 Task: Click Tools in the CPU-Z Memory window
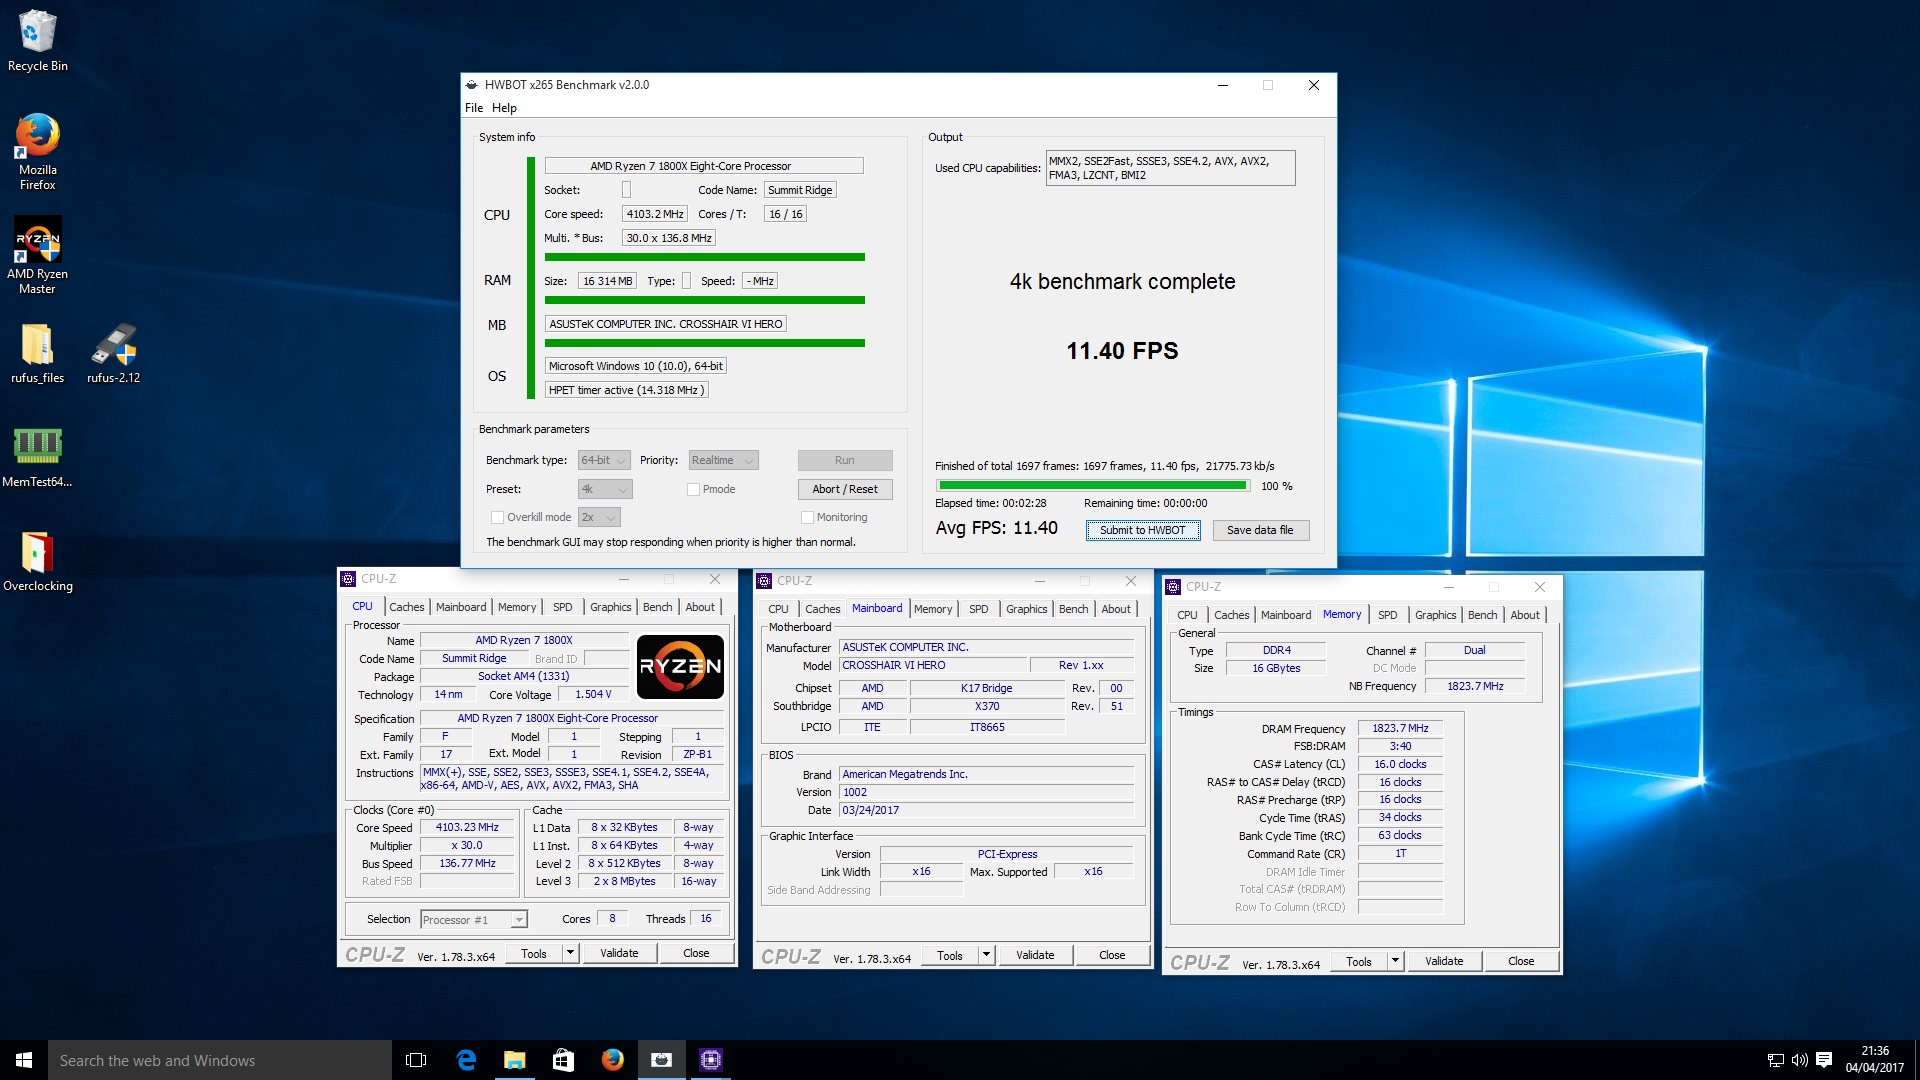(x=1359, y=961)
